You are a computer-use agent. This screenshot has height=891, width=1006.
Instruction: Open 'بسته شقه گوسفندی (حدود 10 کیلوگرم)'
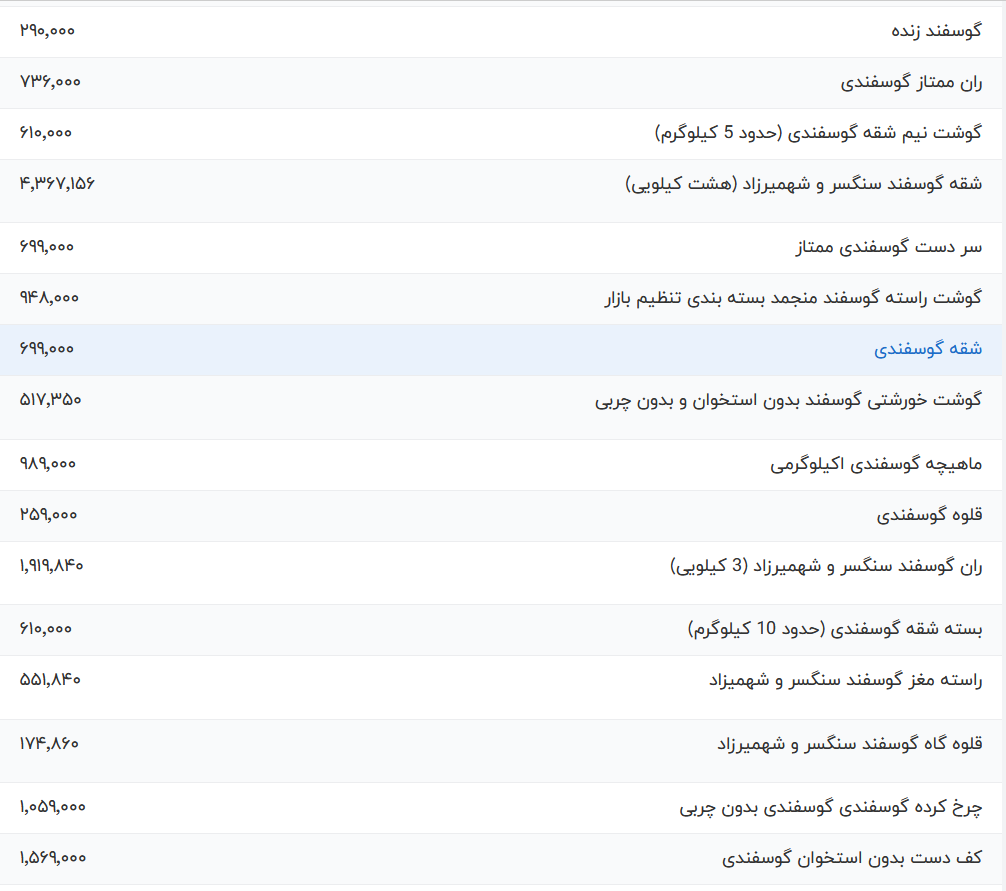click(835, 629)
